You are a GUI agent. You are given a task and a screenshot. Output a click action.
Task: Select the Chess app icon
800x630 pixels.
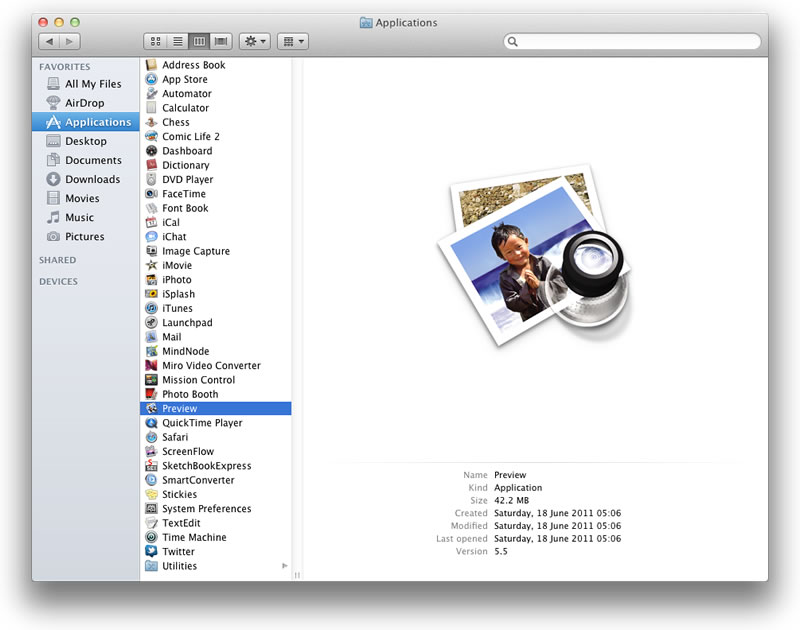(x=152, y=122)
